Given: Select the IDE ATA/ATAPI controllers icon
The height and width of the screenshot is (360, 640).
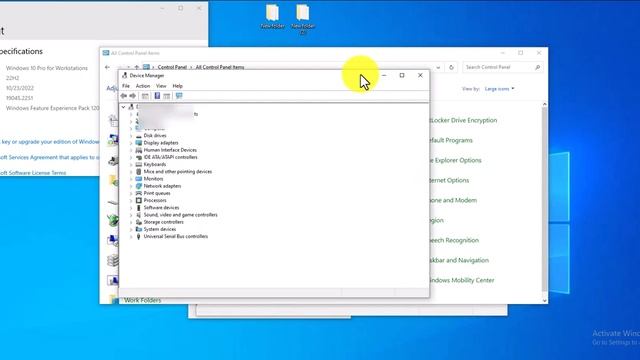Looking at the screenshot, I should [138, 157].
